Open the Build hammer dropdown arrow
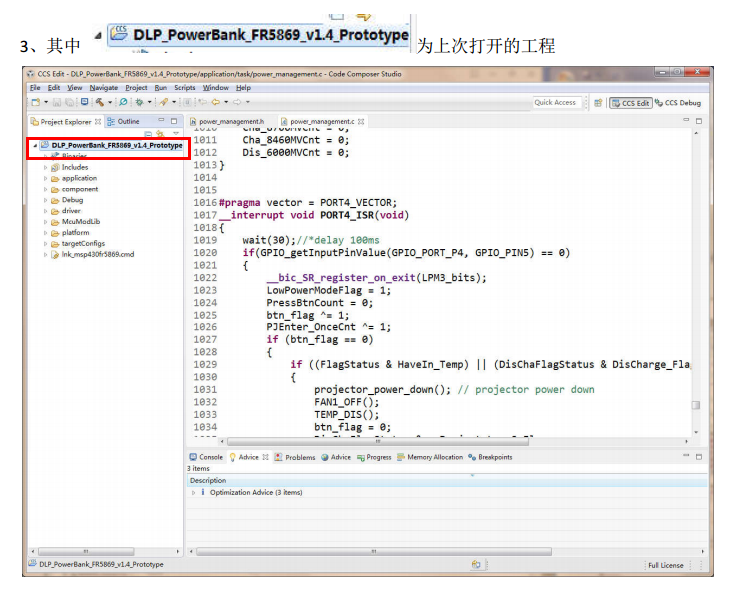 pos(110,102)
